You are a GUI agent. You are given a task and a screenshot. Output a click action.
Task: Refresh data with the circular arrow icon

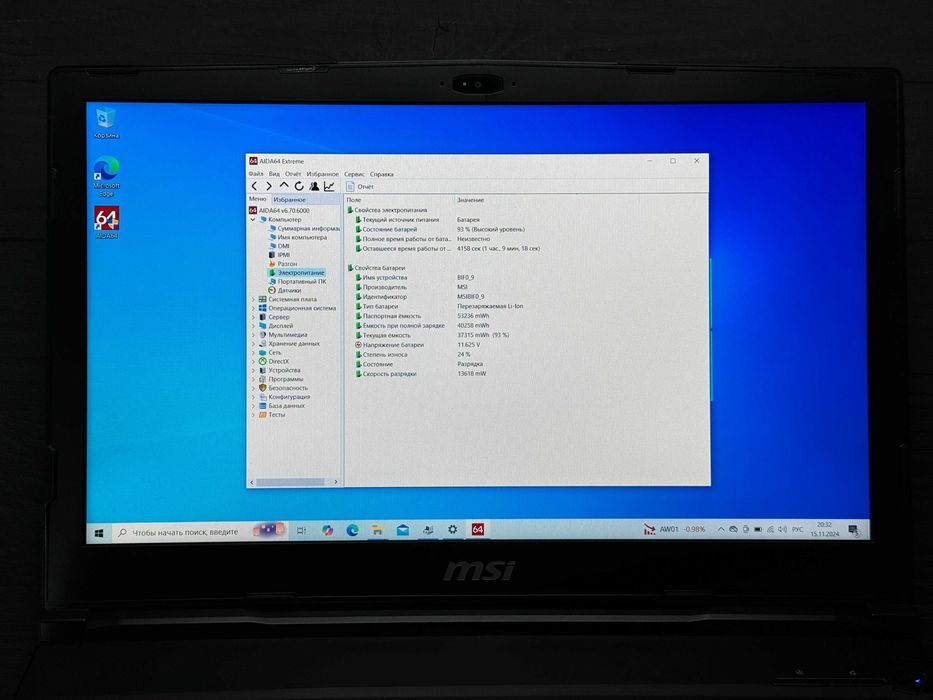point(299,186)
